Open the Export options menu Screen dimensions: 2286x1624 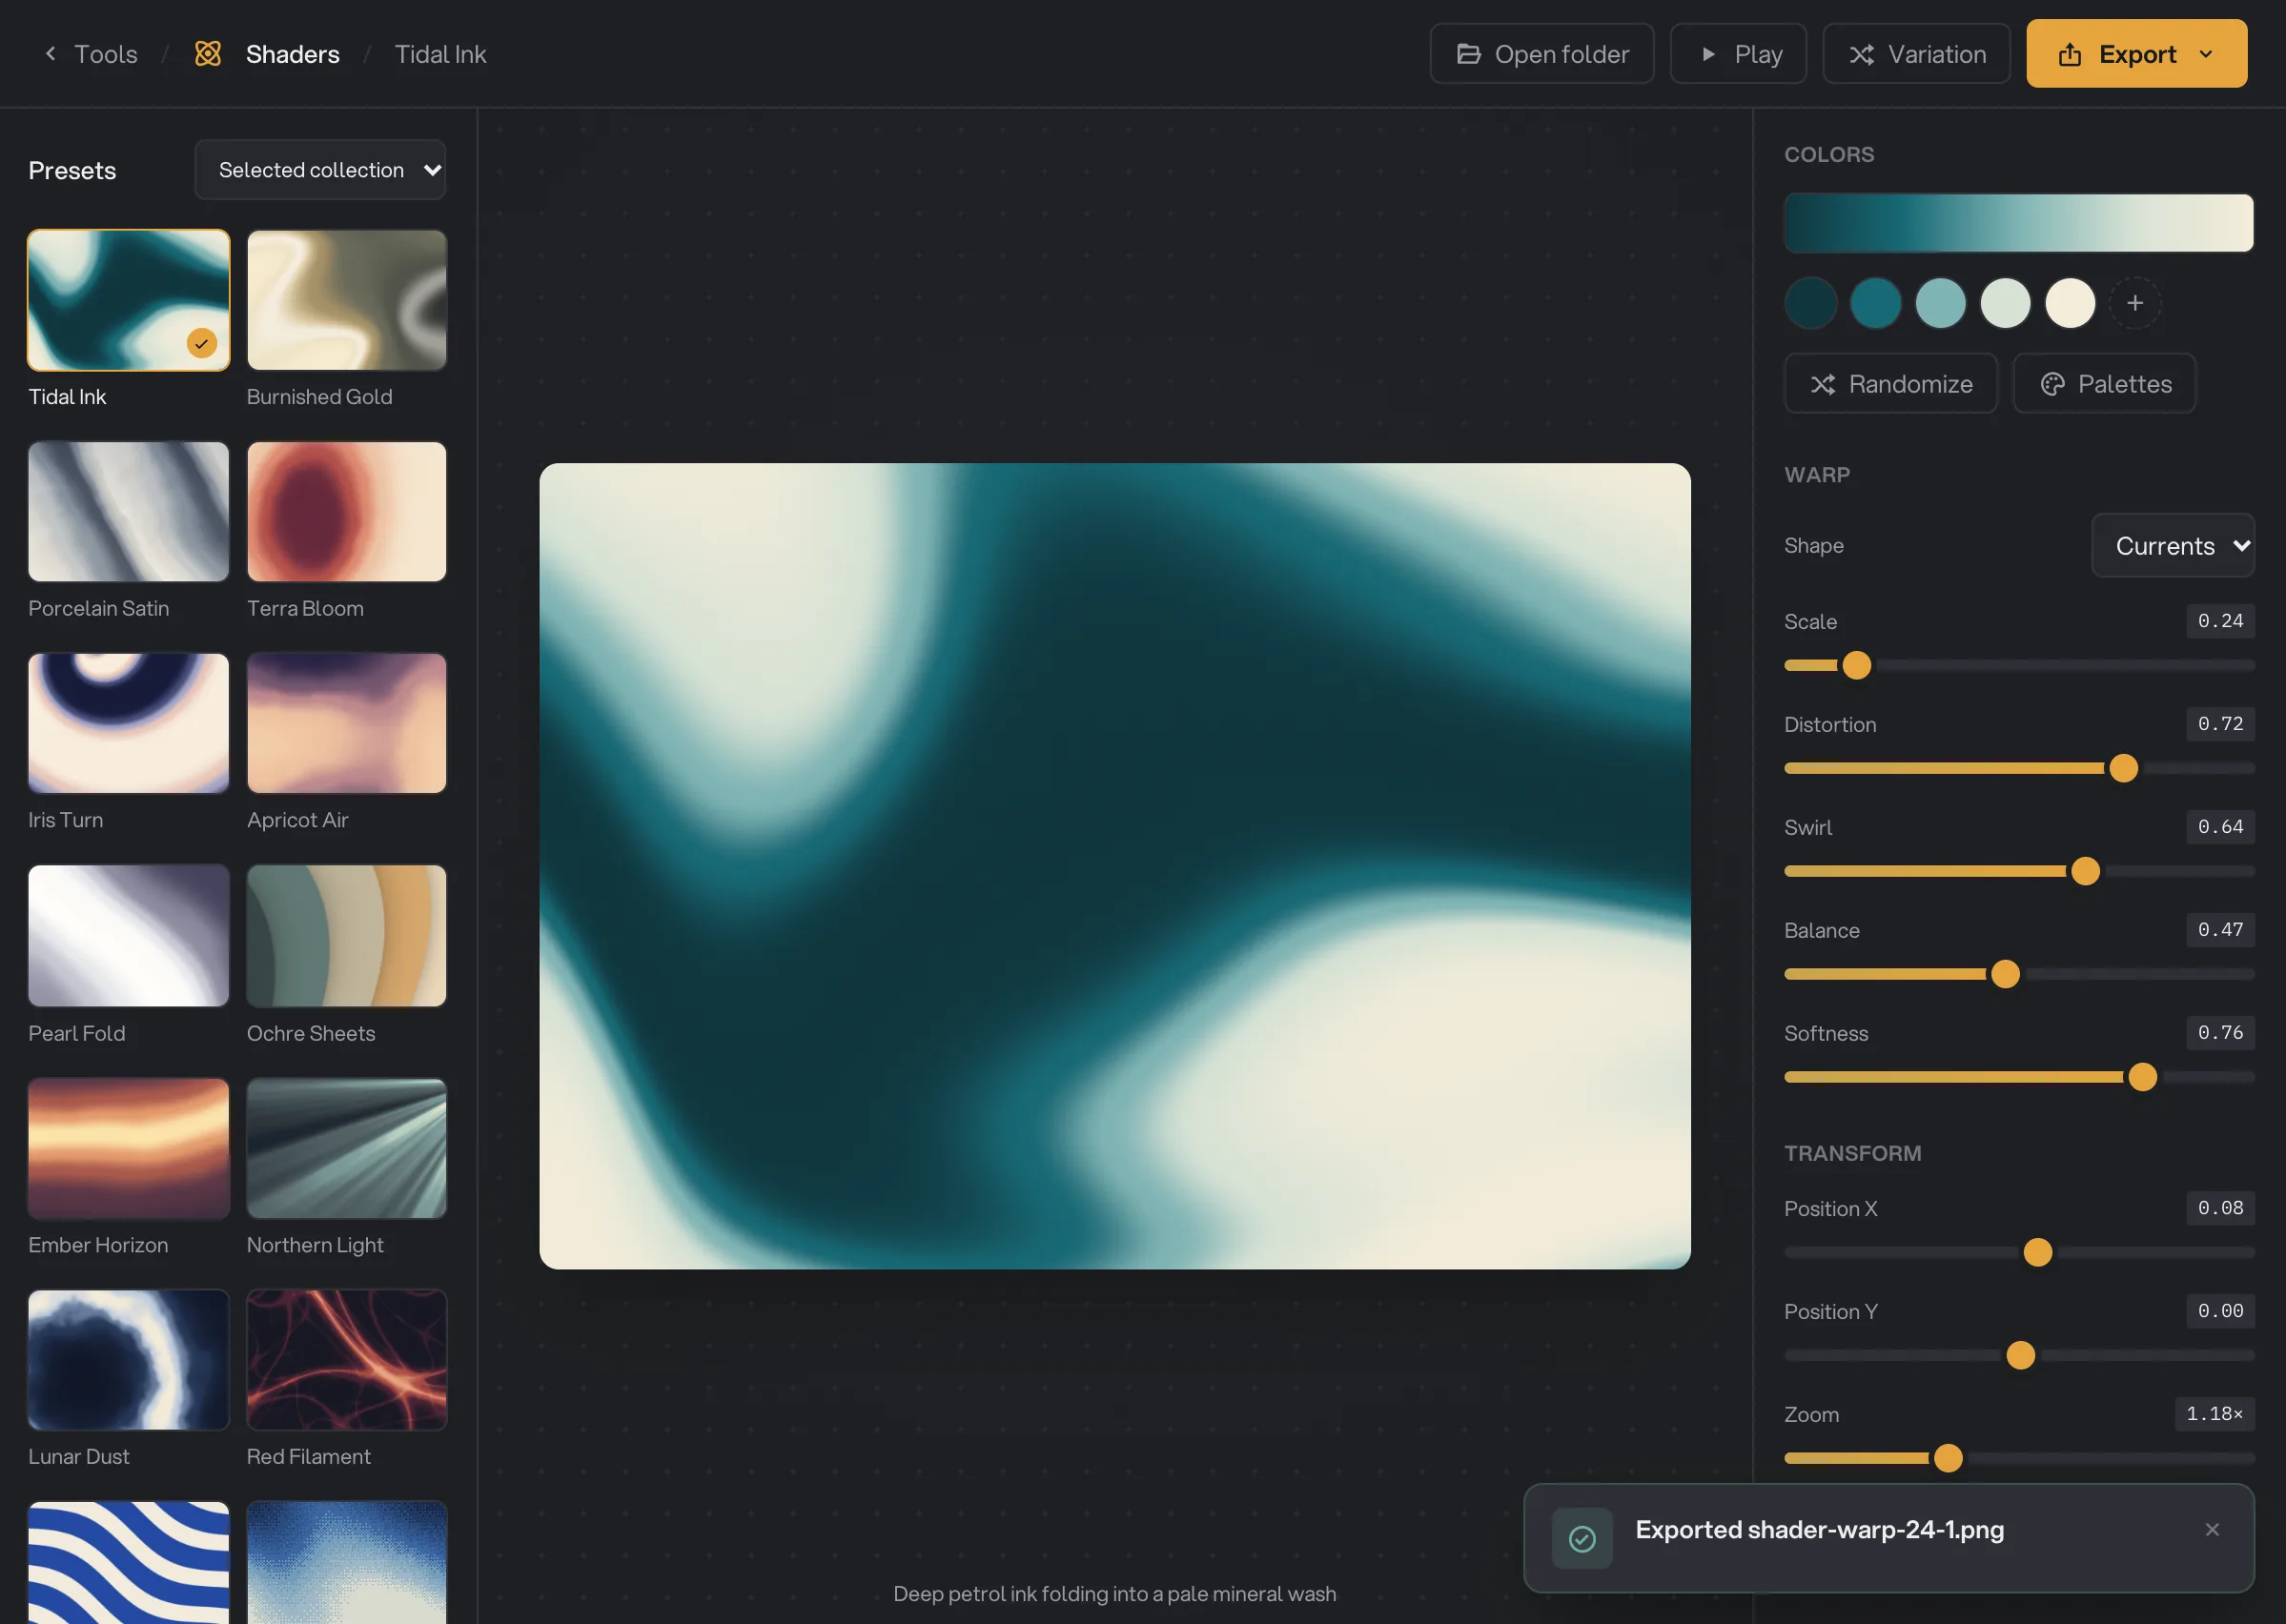tap(2136, 53)
